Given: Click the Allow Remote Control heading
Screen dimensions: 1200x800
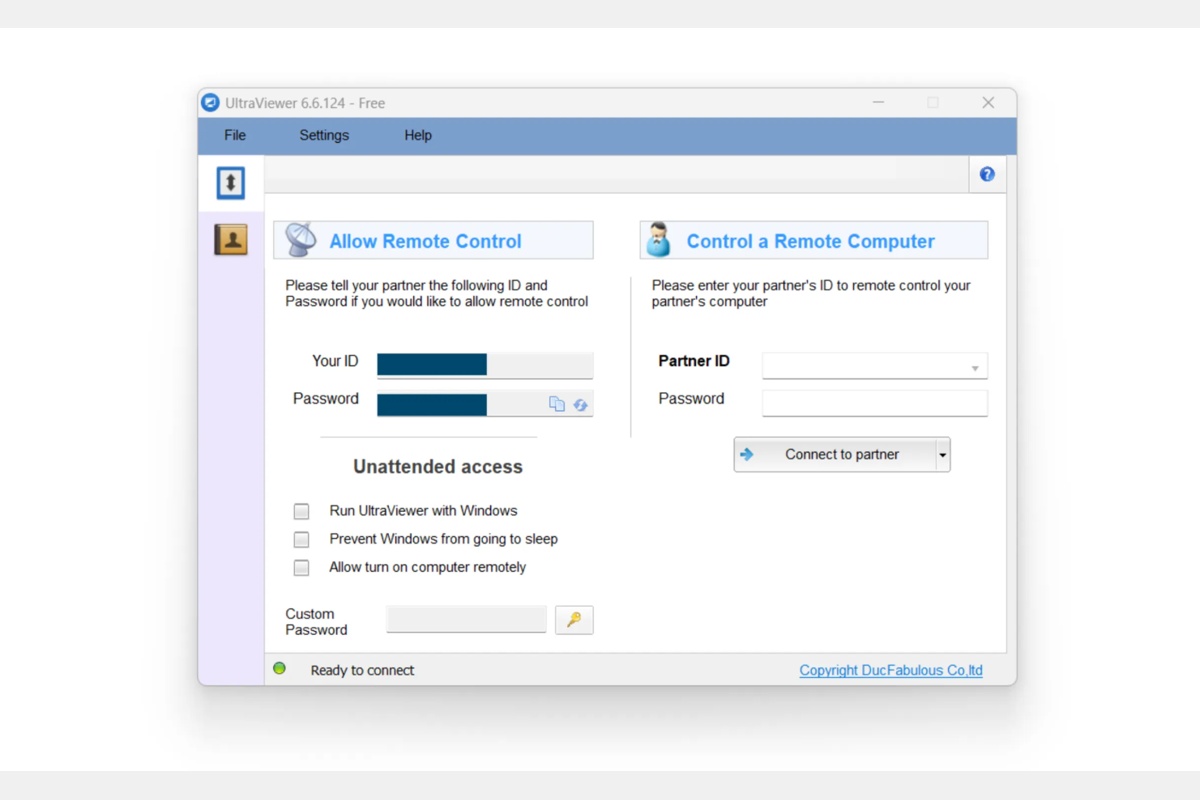Looking at the screenshot, I should (x=426, y=241).
